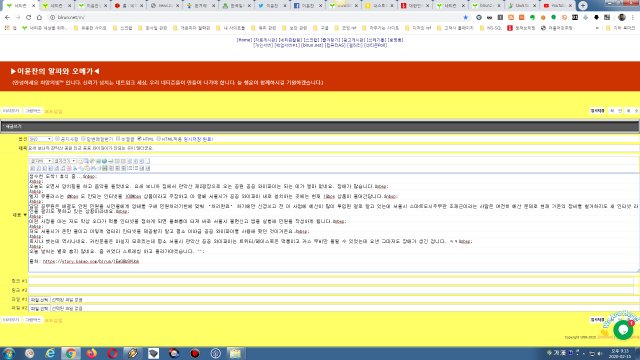Click the browser back arrow

click(x=7, y=17)
